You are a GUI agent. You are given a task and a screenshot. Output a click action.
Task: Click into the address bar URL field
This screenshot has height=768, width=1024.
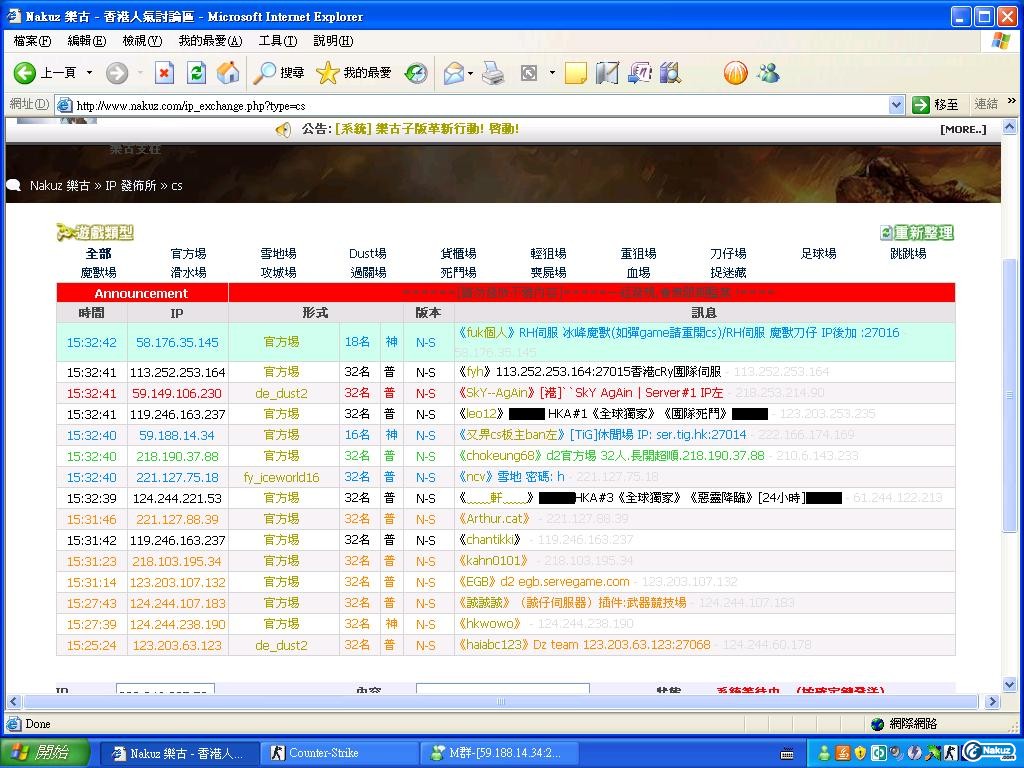480,105
